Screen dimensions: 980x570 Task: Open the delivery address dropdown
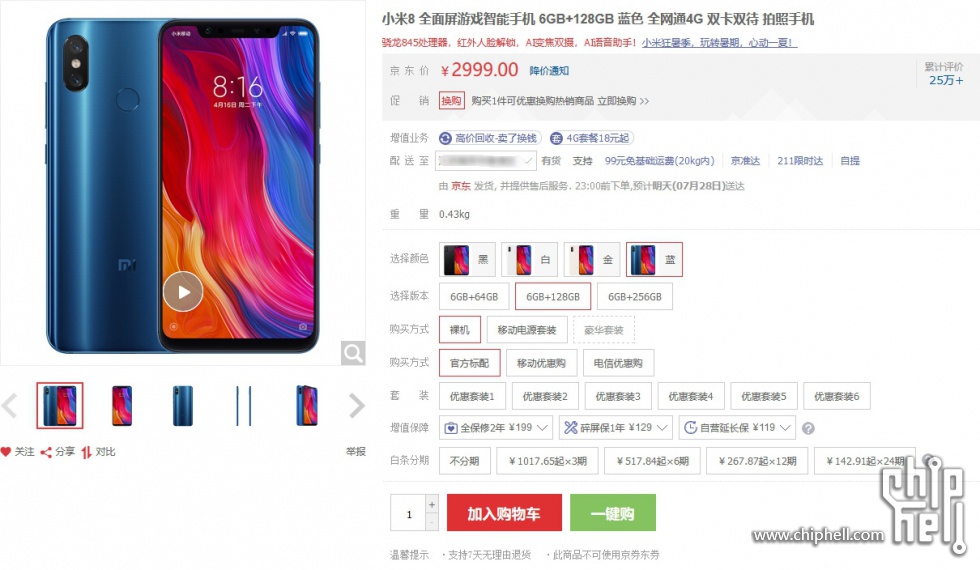pyautogui.click(x=486, y=161)
